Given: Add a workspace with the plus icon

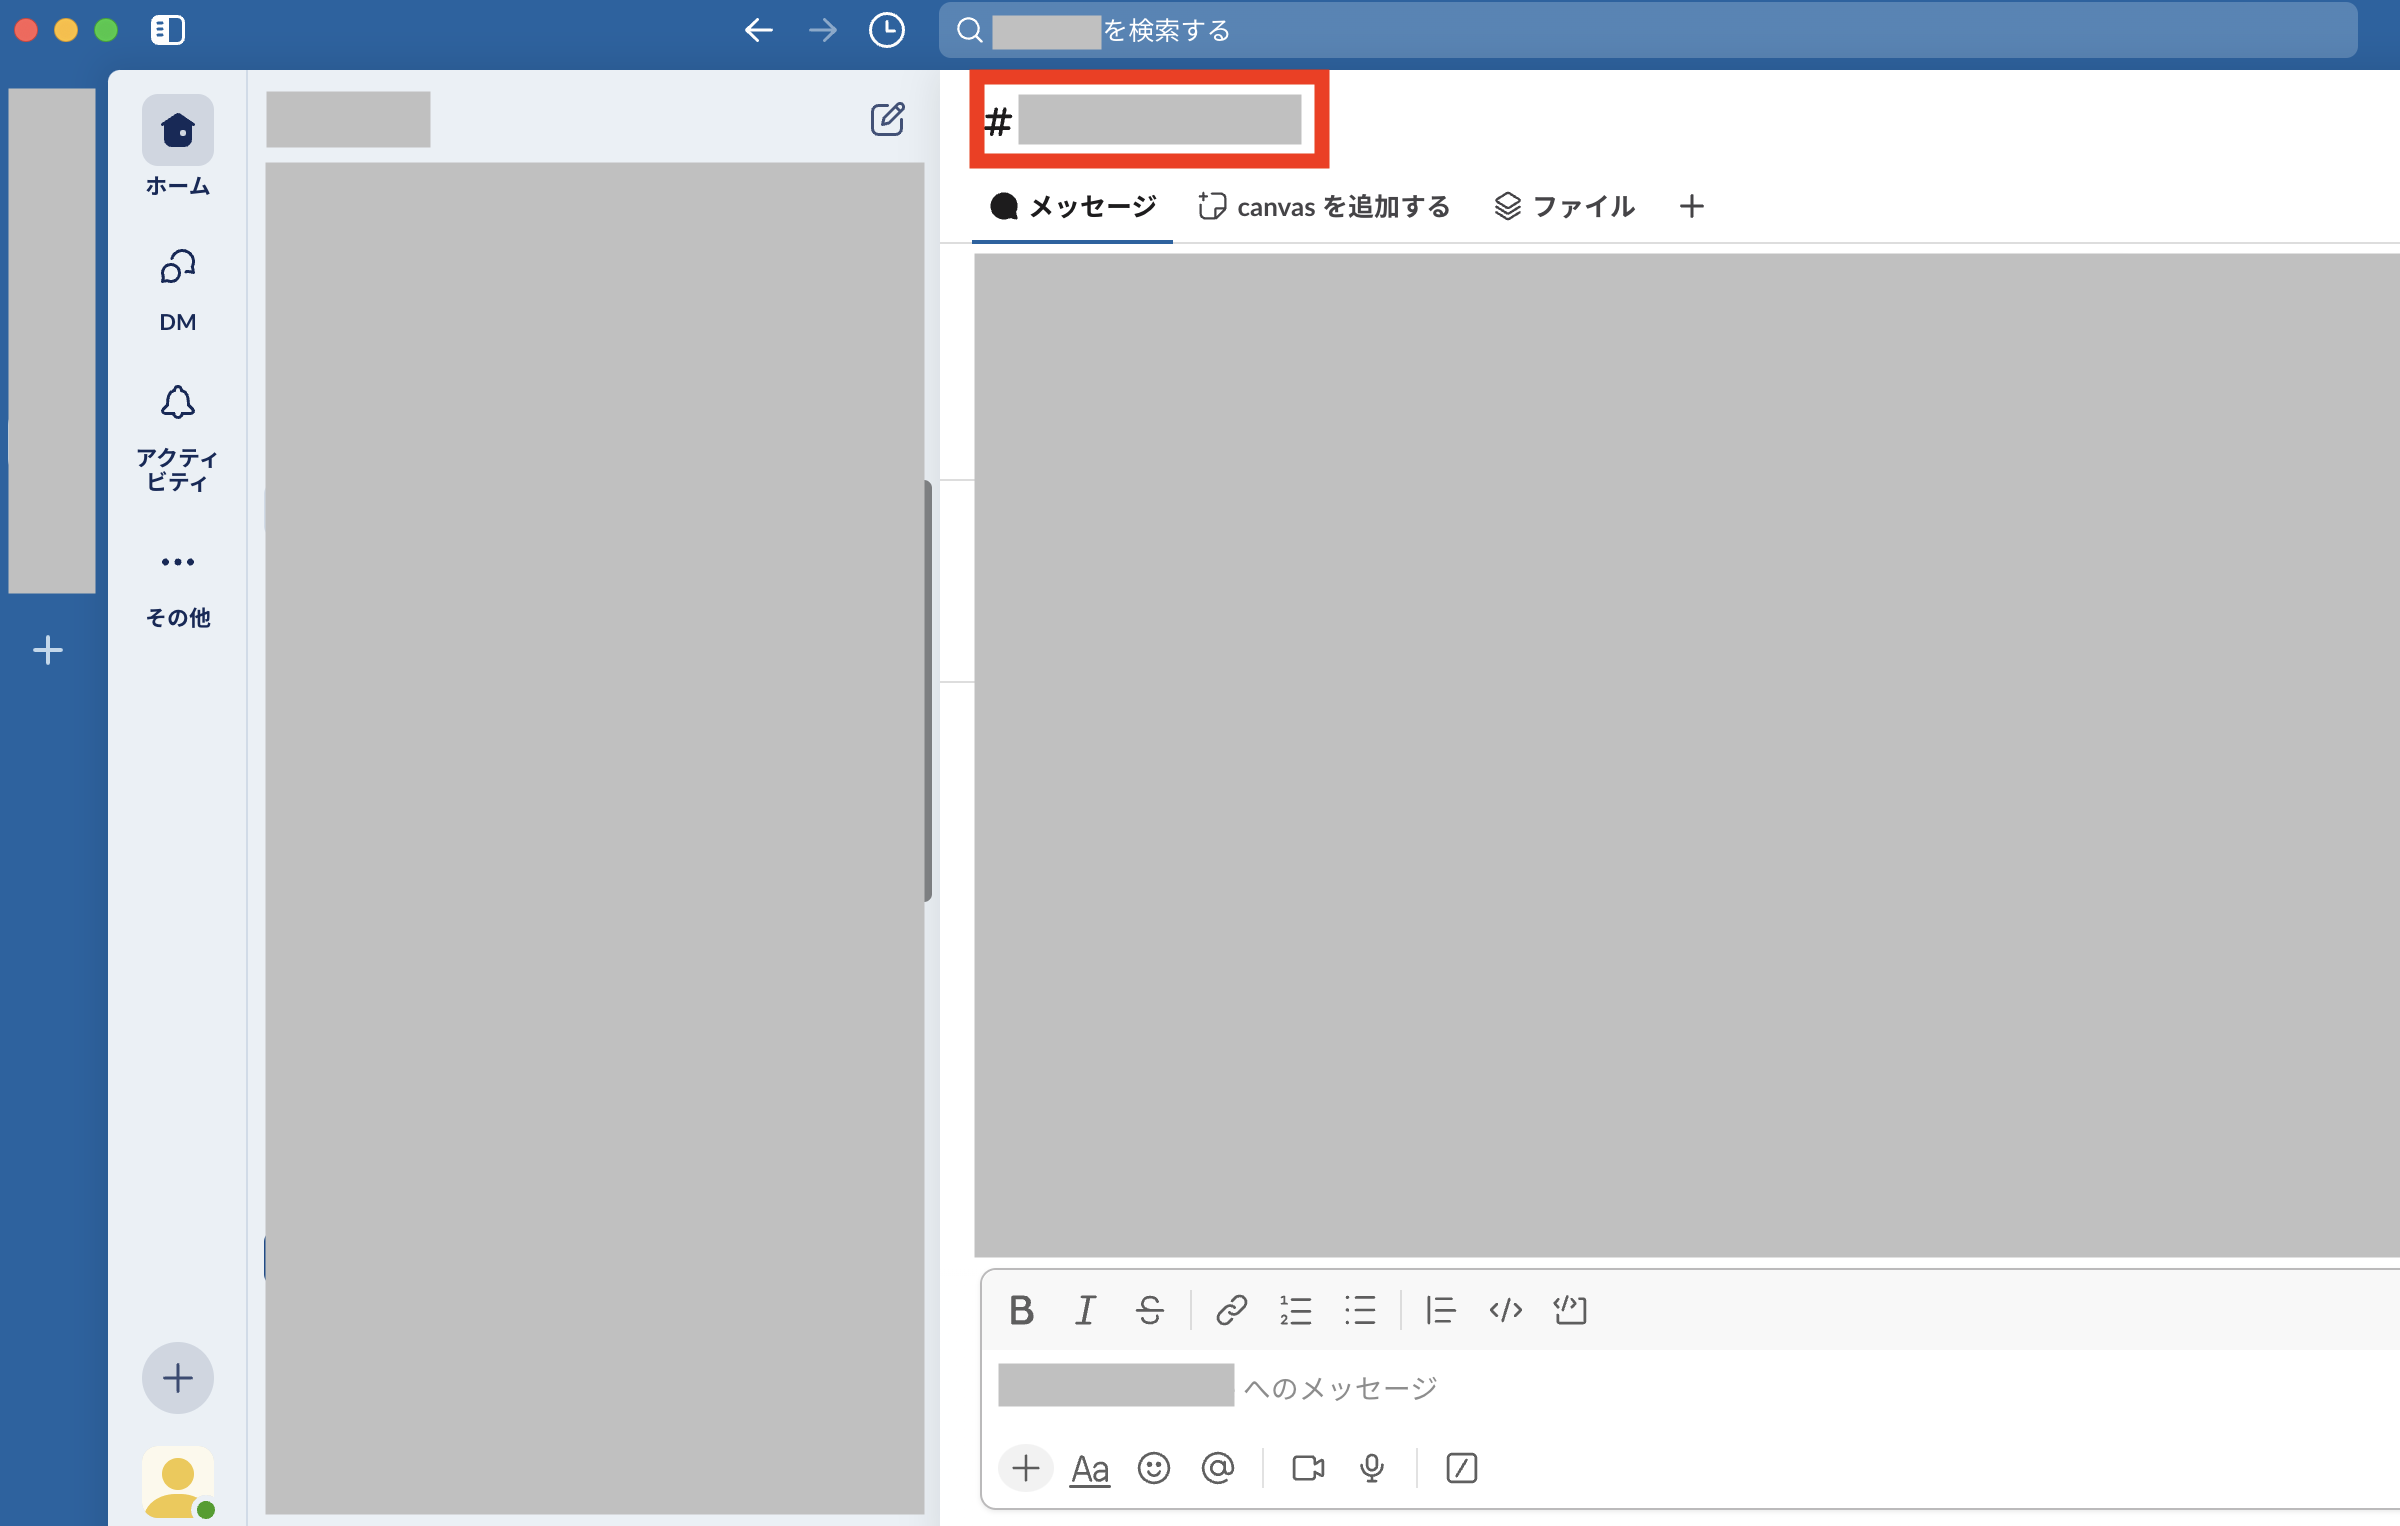Looking at the screenshot, I should coord(47,651).
